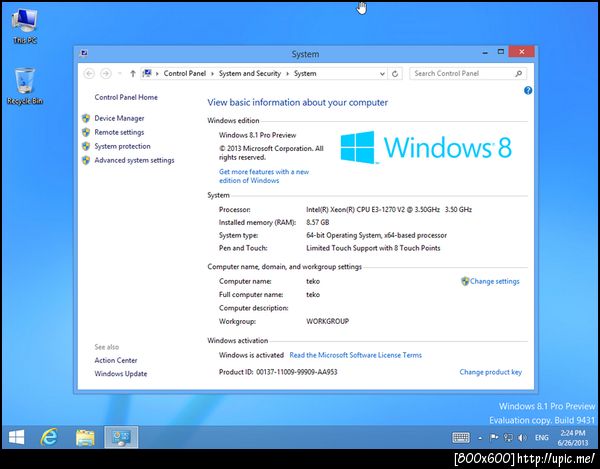Select System and Security breadcrumb
The width and height of the screenshot is (600, 469).
click(249, 73)
